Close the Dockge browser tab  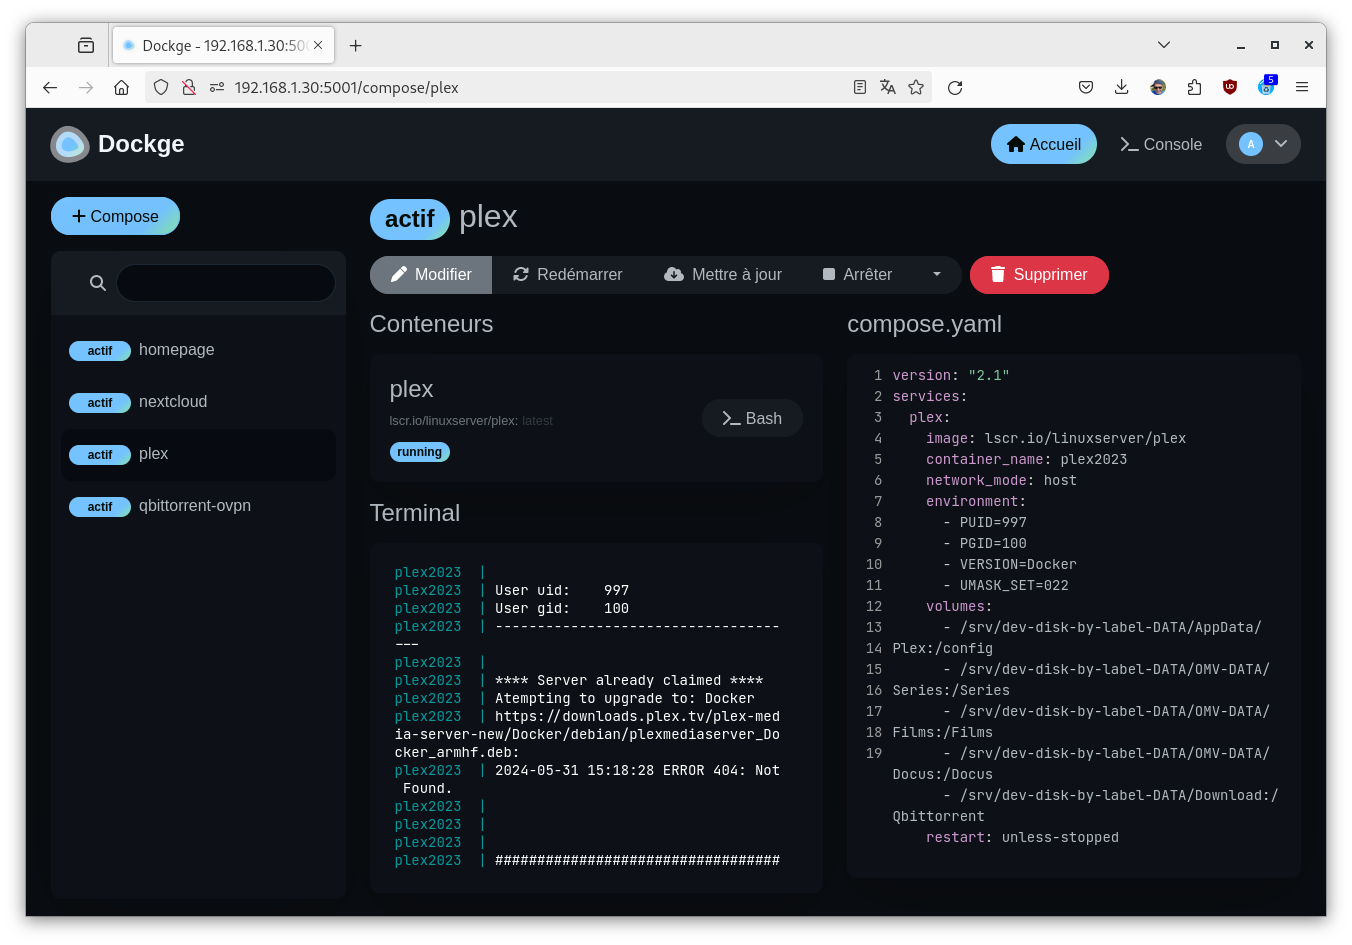[x=318, y=45]
